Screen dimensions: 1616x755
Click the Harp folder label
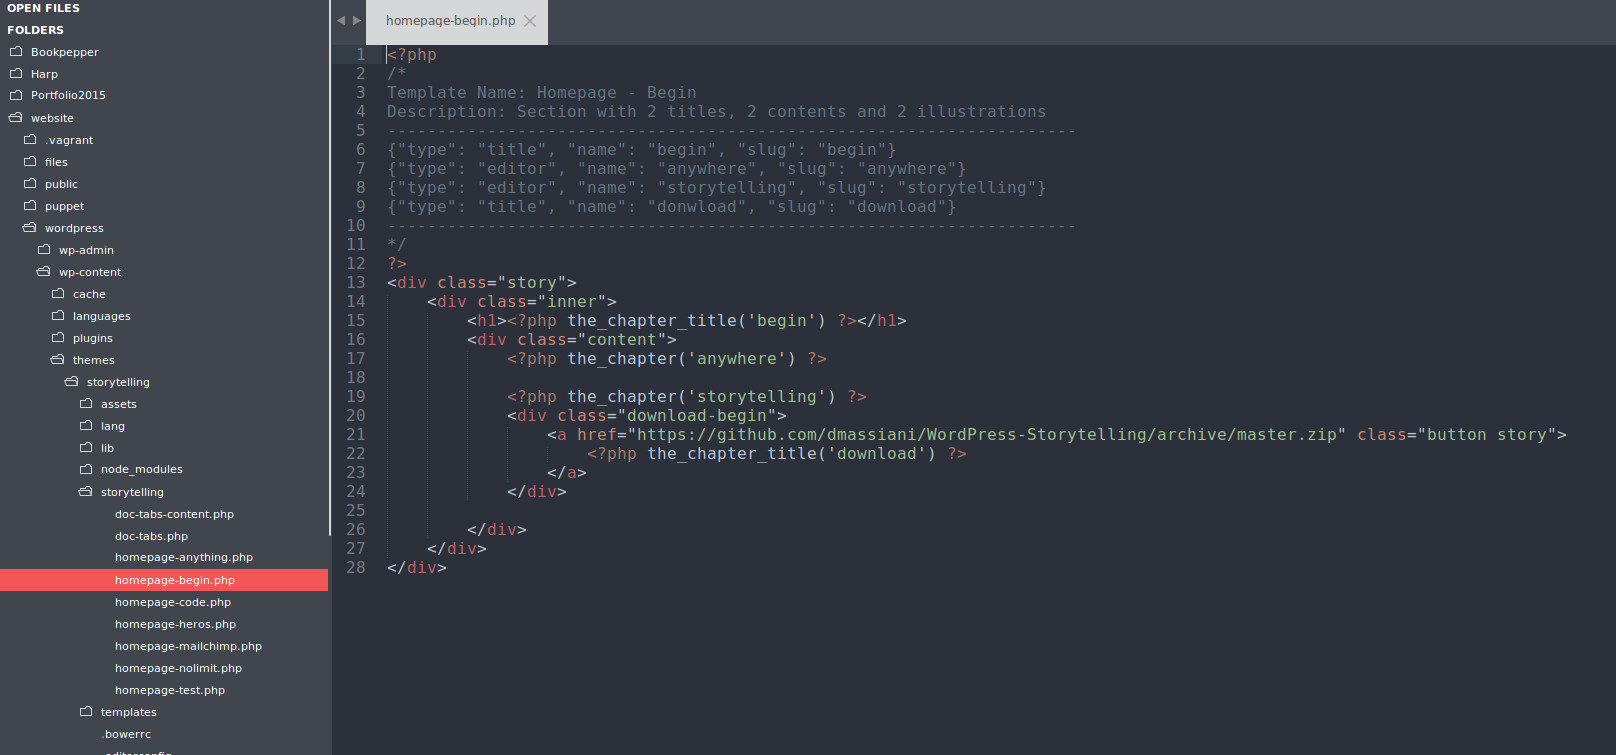pyautogui.click(x=44, y=74)
